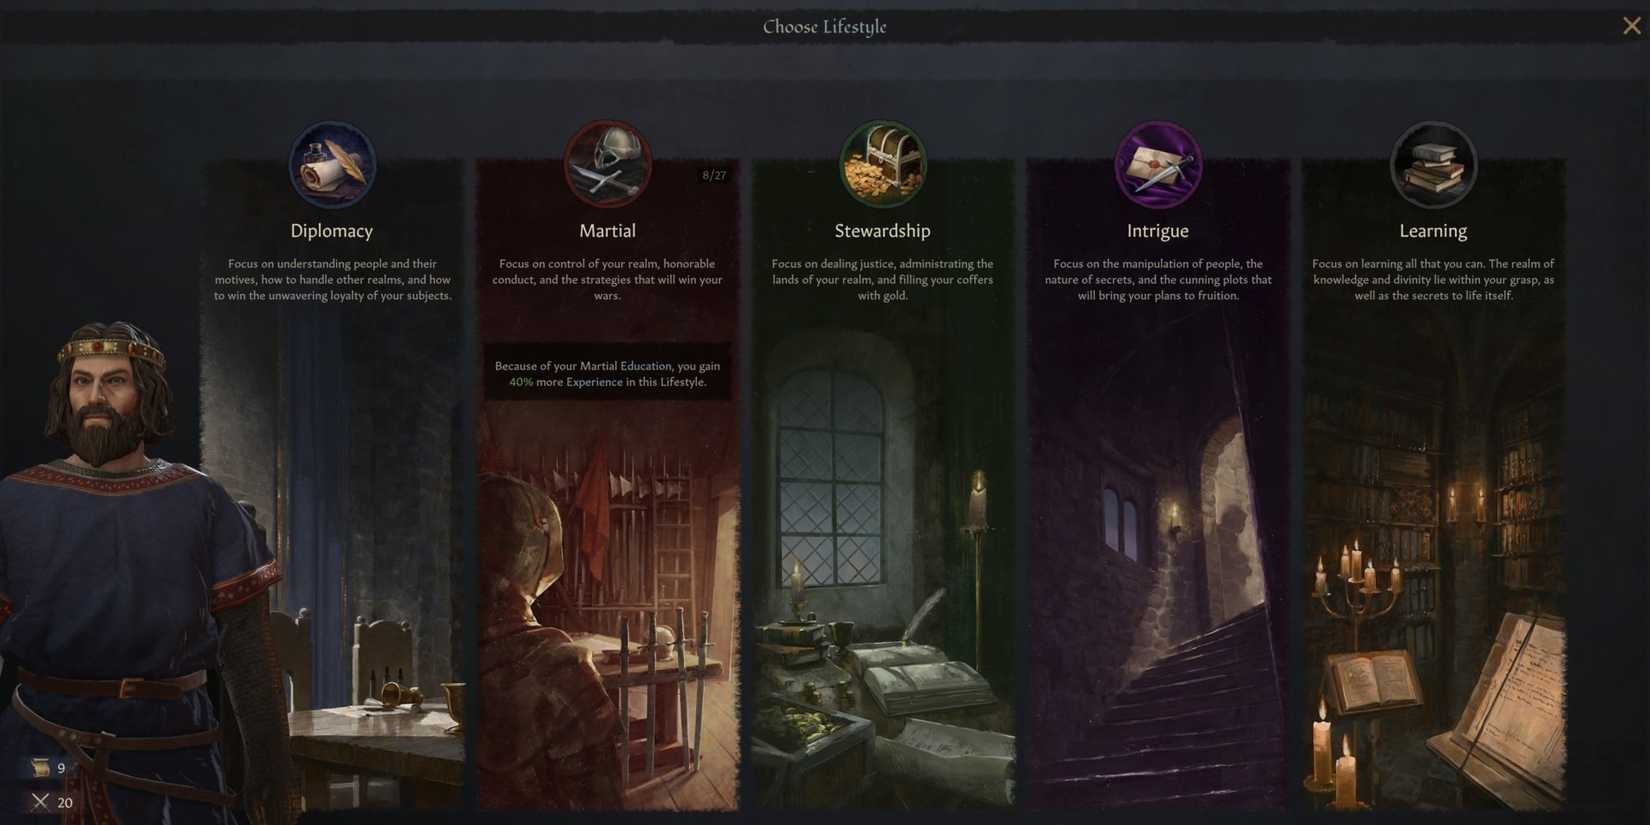Select the Diplomacy scroll and quill icon
Image resolution: width=1650 pixels, height=825 pixels.
coord(332,164)
